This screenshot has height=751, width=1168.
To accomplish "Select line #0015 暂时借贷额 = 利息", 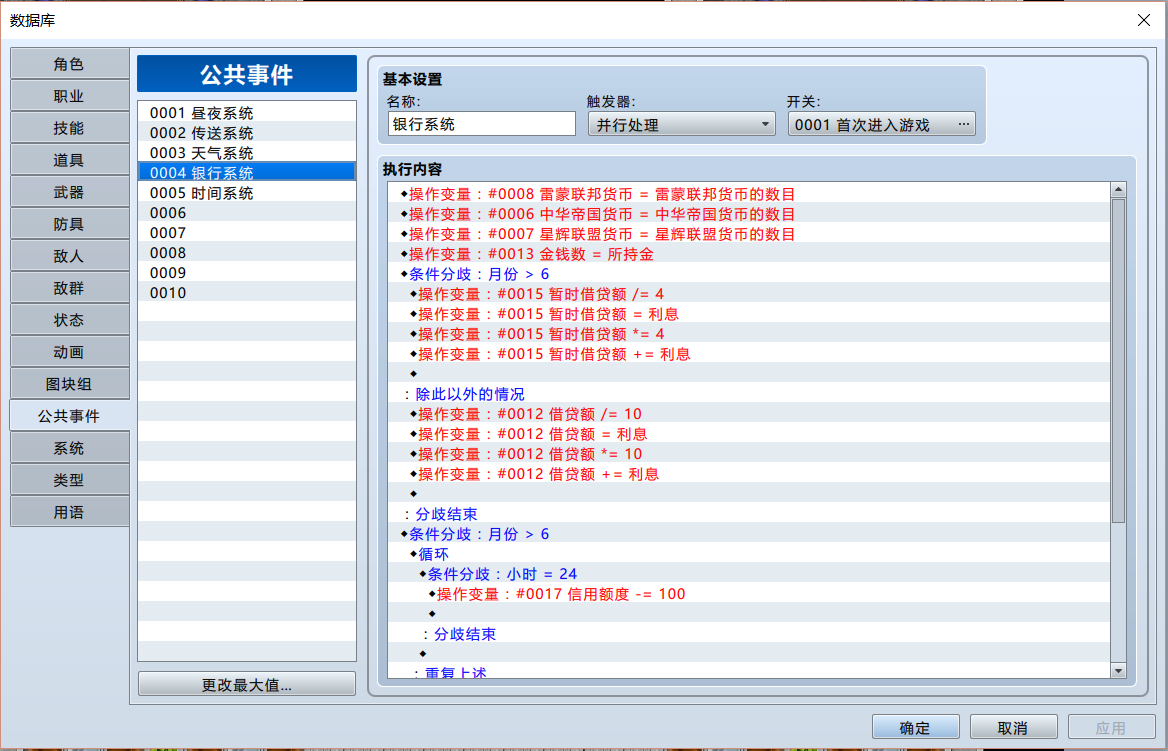I will (749, 314).
